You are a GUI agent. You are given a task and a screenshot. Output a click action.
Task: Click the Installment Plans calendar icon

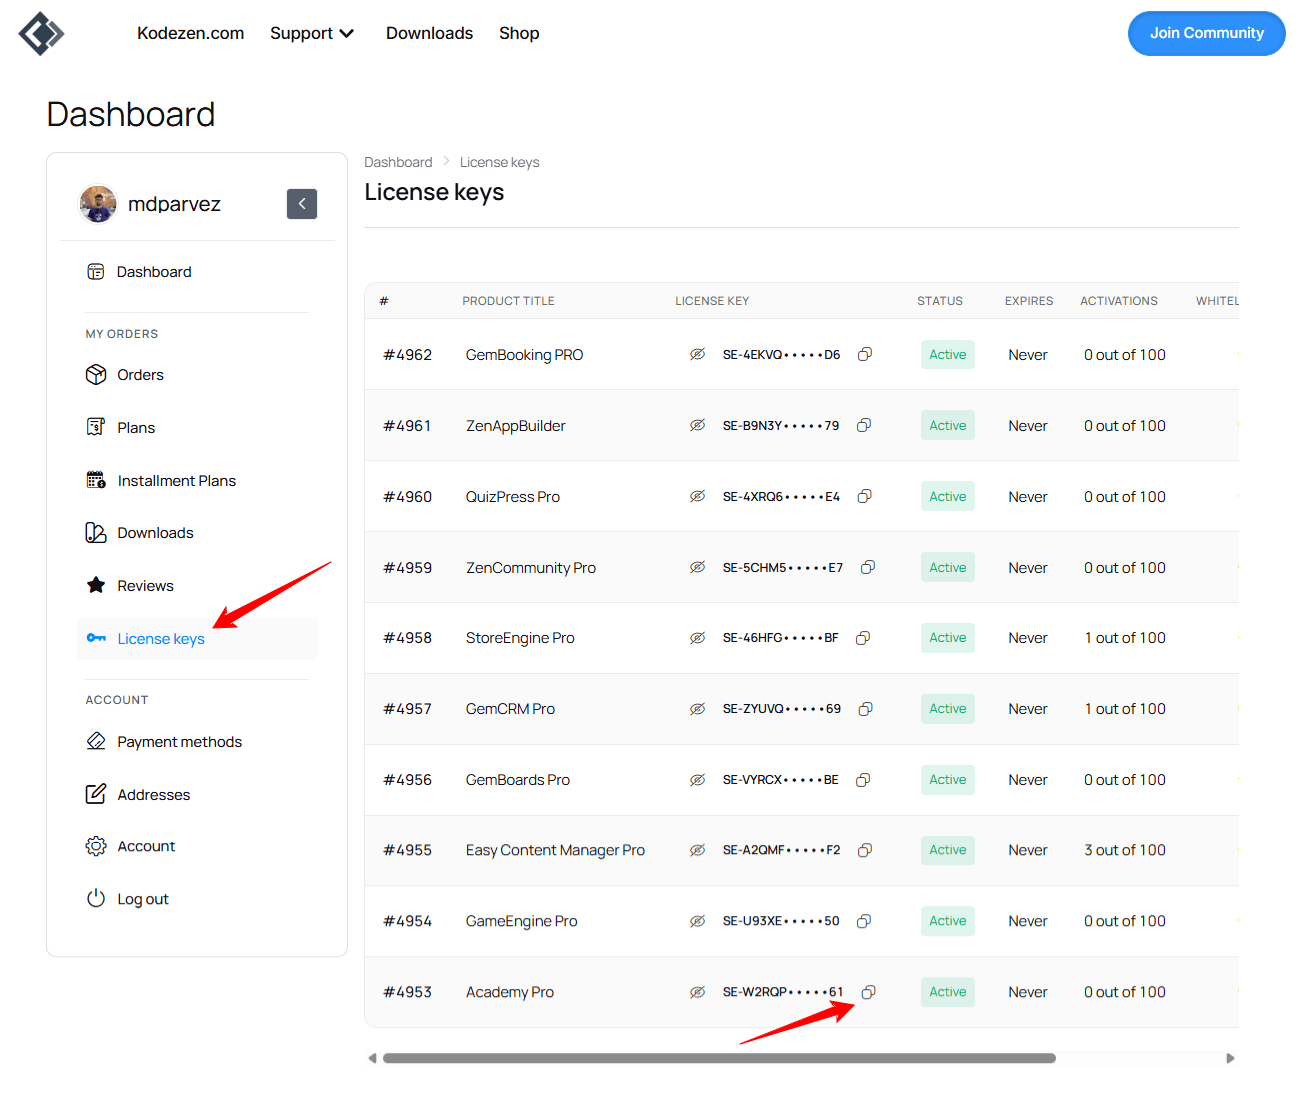pyautogui.click(x=96, y=480)
